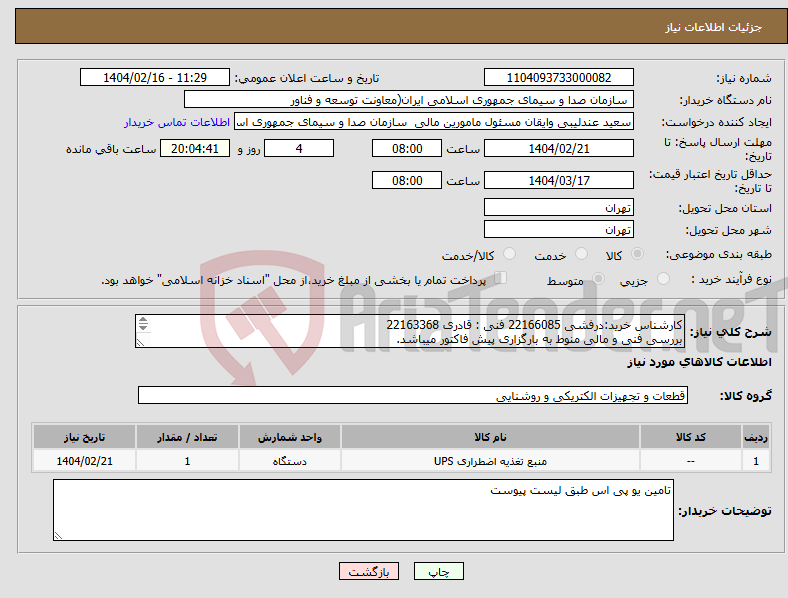Click the استان محل تحویل field تهران

click(x=558, y=207)
